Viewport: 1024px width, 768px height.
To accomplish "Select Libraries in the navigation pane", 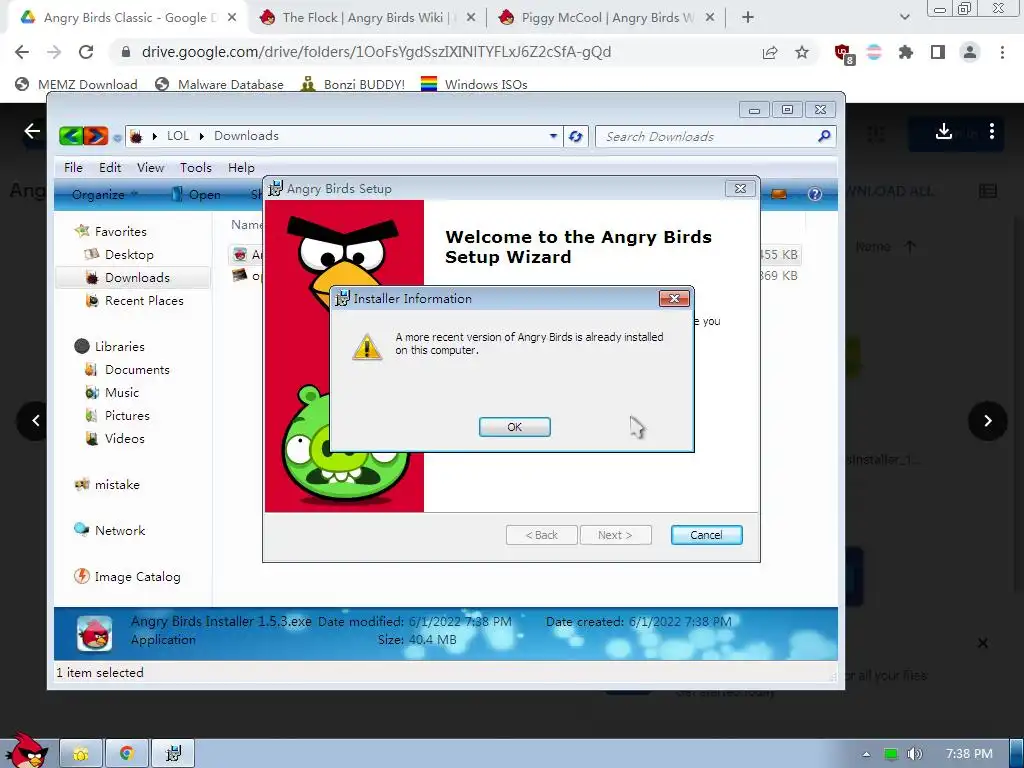I will click(110, 346).
